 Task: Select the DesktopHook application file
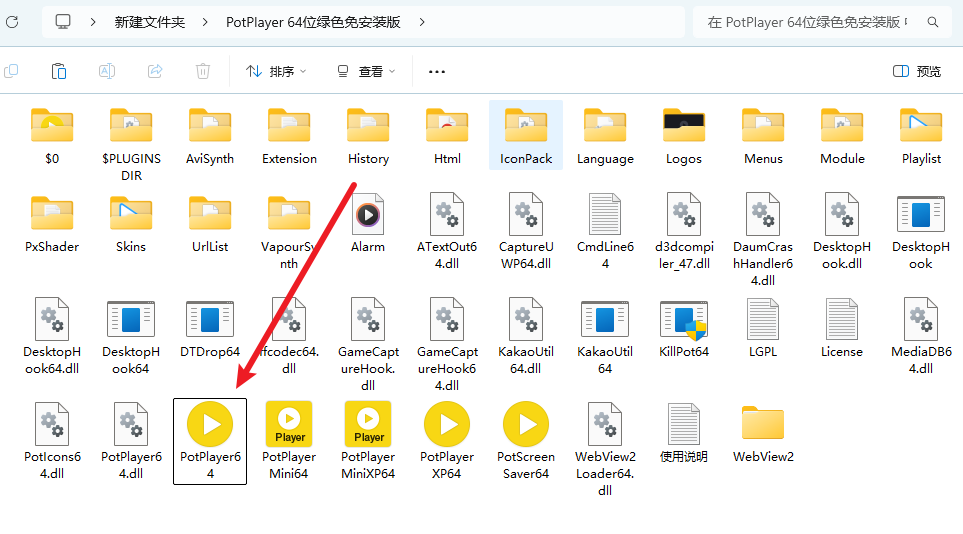click(921, 233)
